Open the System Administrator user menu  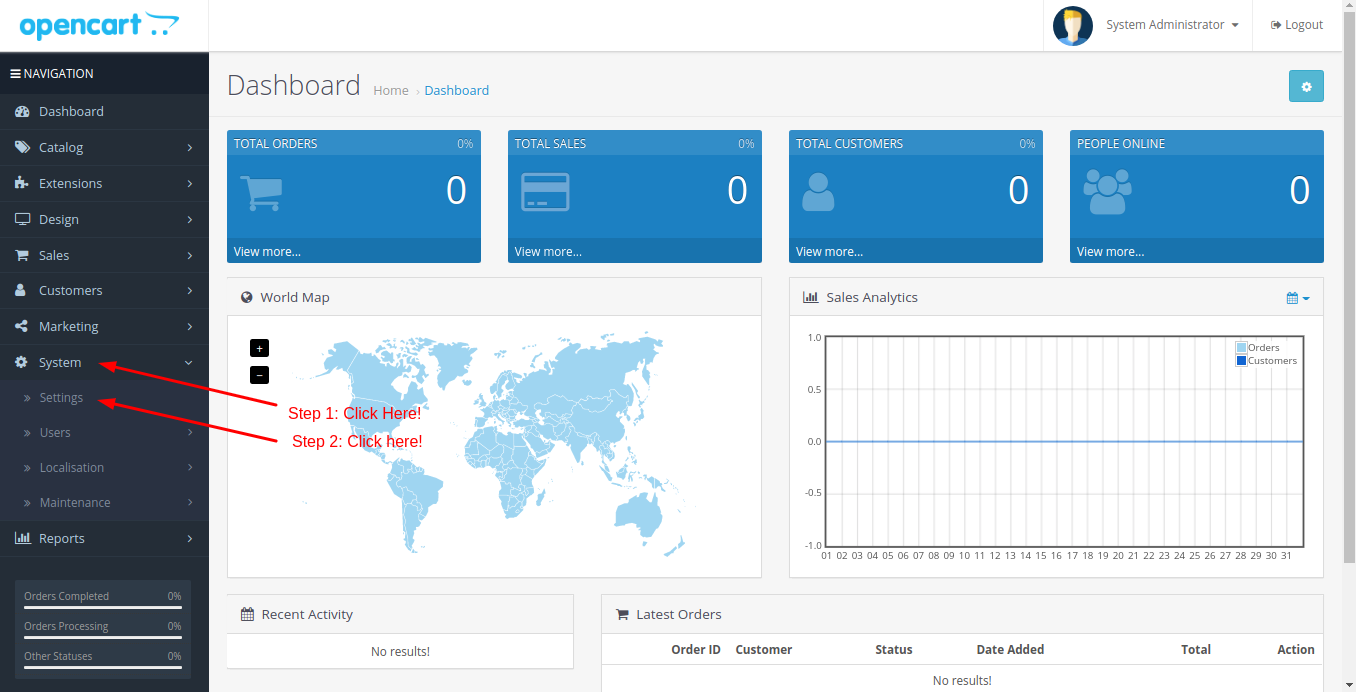(x=1172, y=25)
